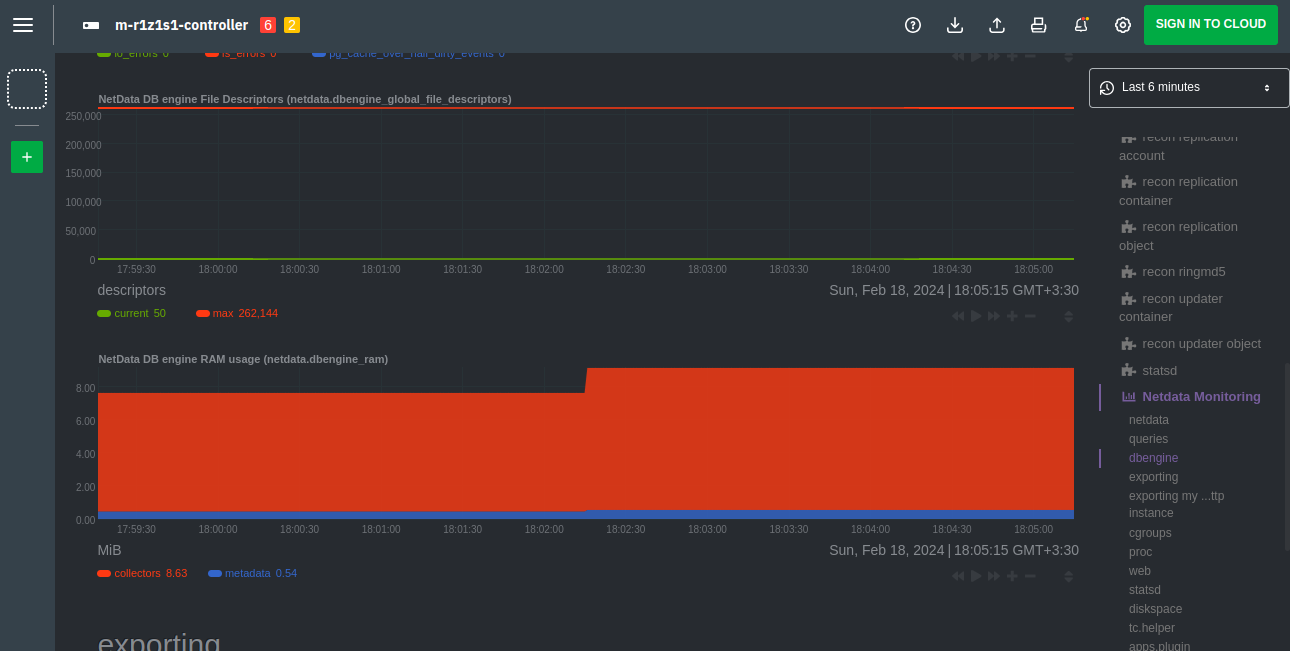Expand the 'recon ringmd5' sidebar section
Viewport: 1290px width, 651px height.
pyautogui.click(x=1183, y=271)
